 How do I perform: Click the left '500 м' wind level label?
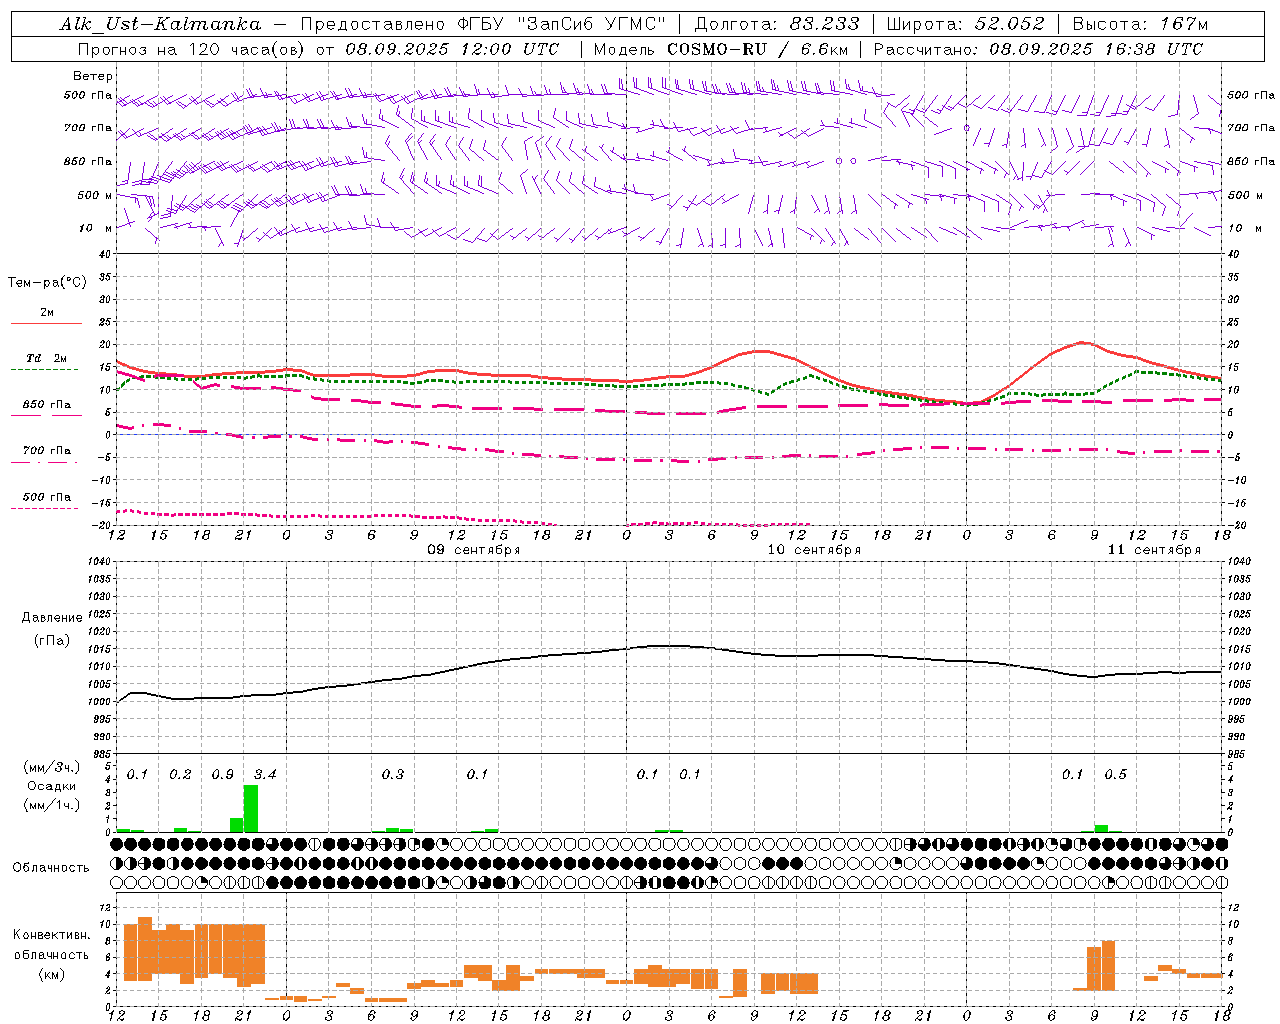tap(96, 195)
